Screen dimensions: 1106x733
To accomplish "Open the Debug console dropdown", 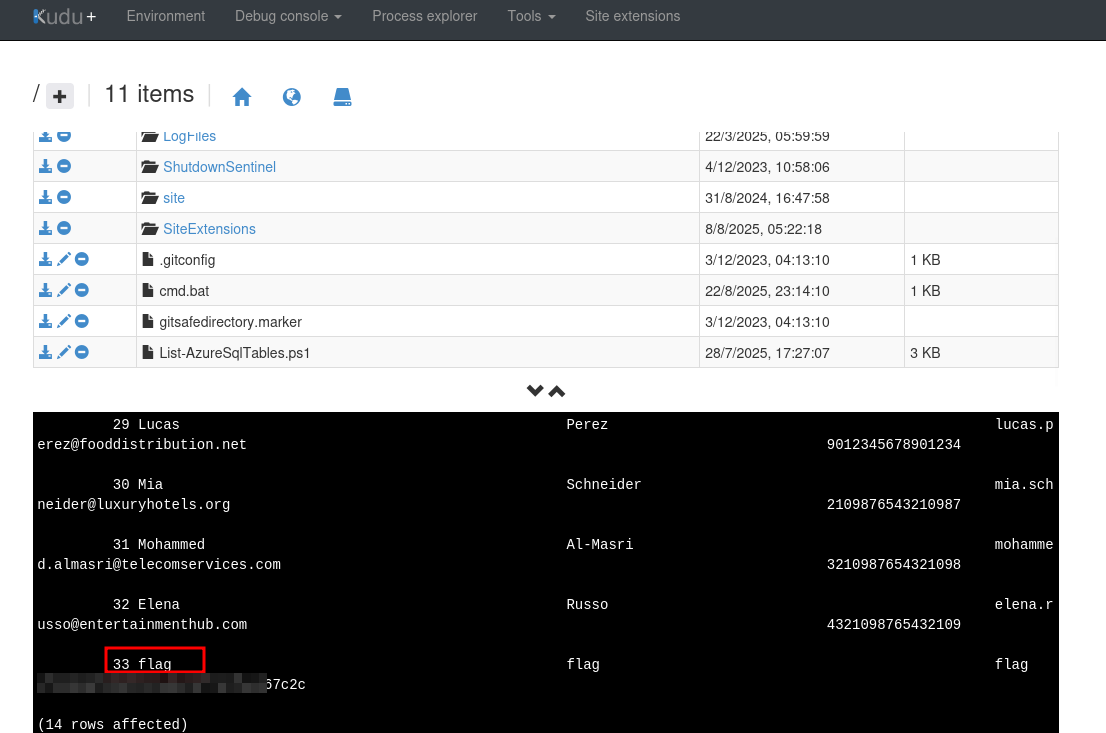I will pos(288,16).
